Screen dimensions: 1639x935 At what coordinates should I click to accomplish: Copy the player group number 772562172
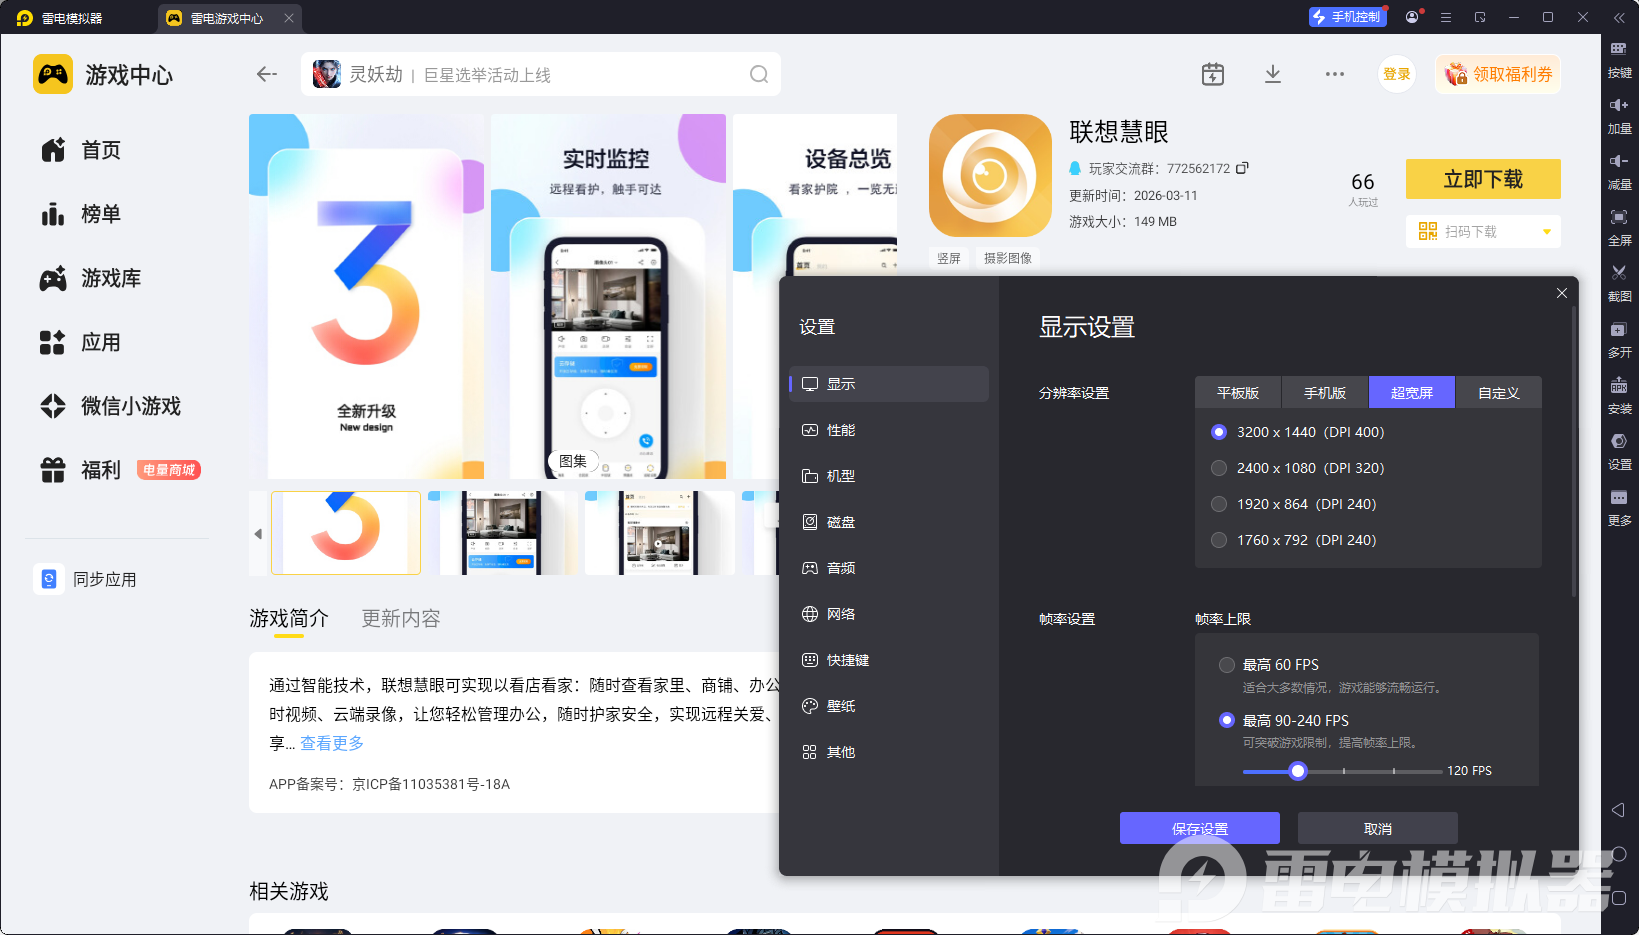click(x=1243, y=168)
